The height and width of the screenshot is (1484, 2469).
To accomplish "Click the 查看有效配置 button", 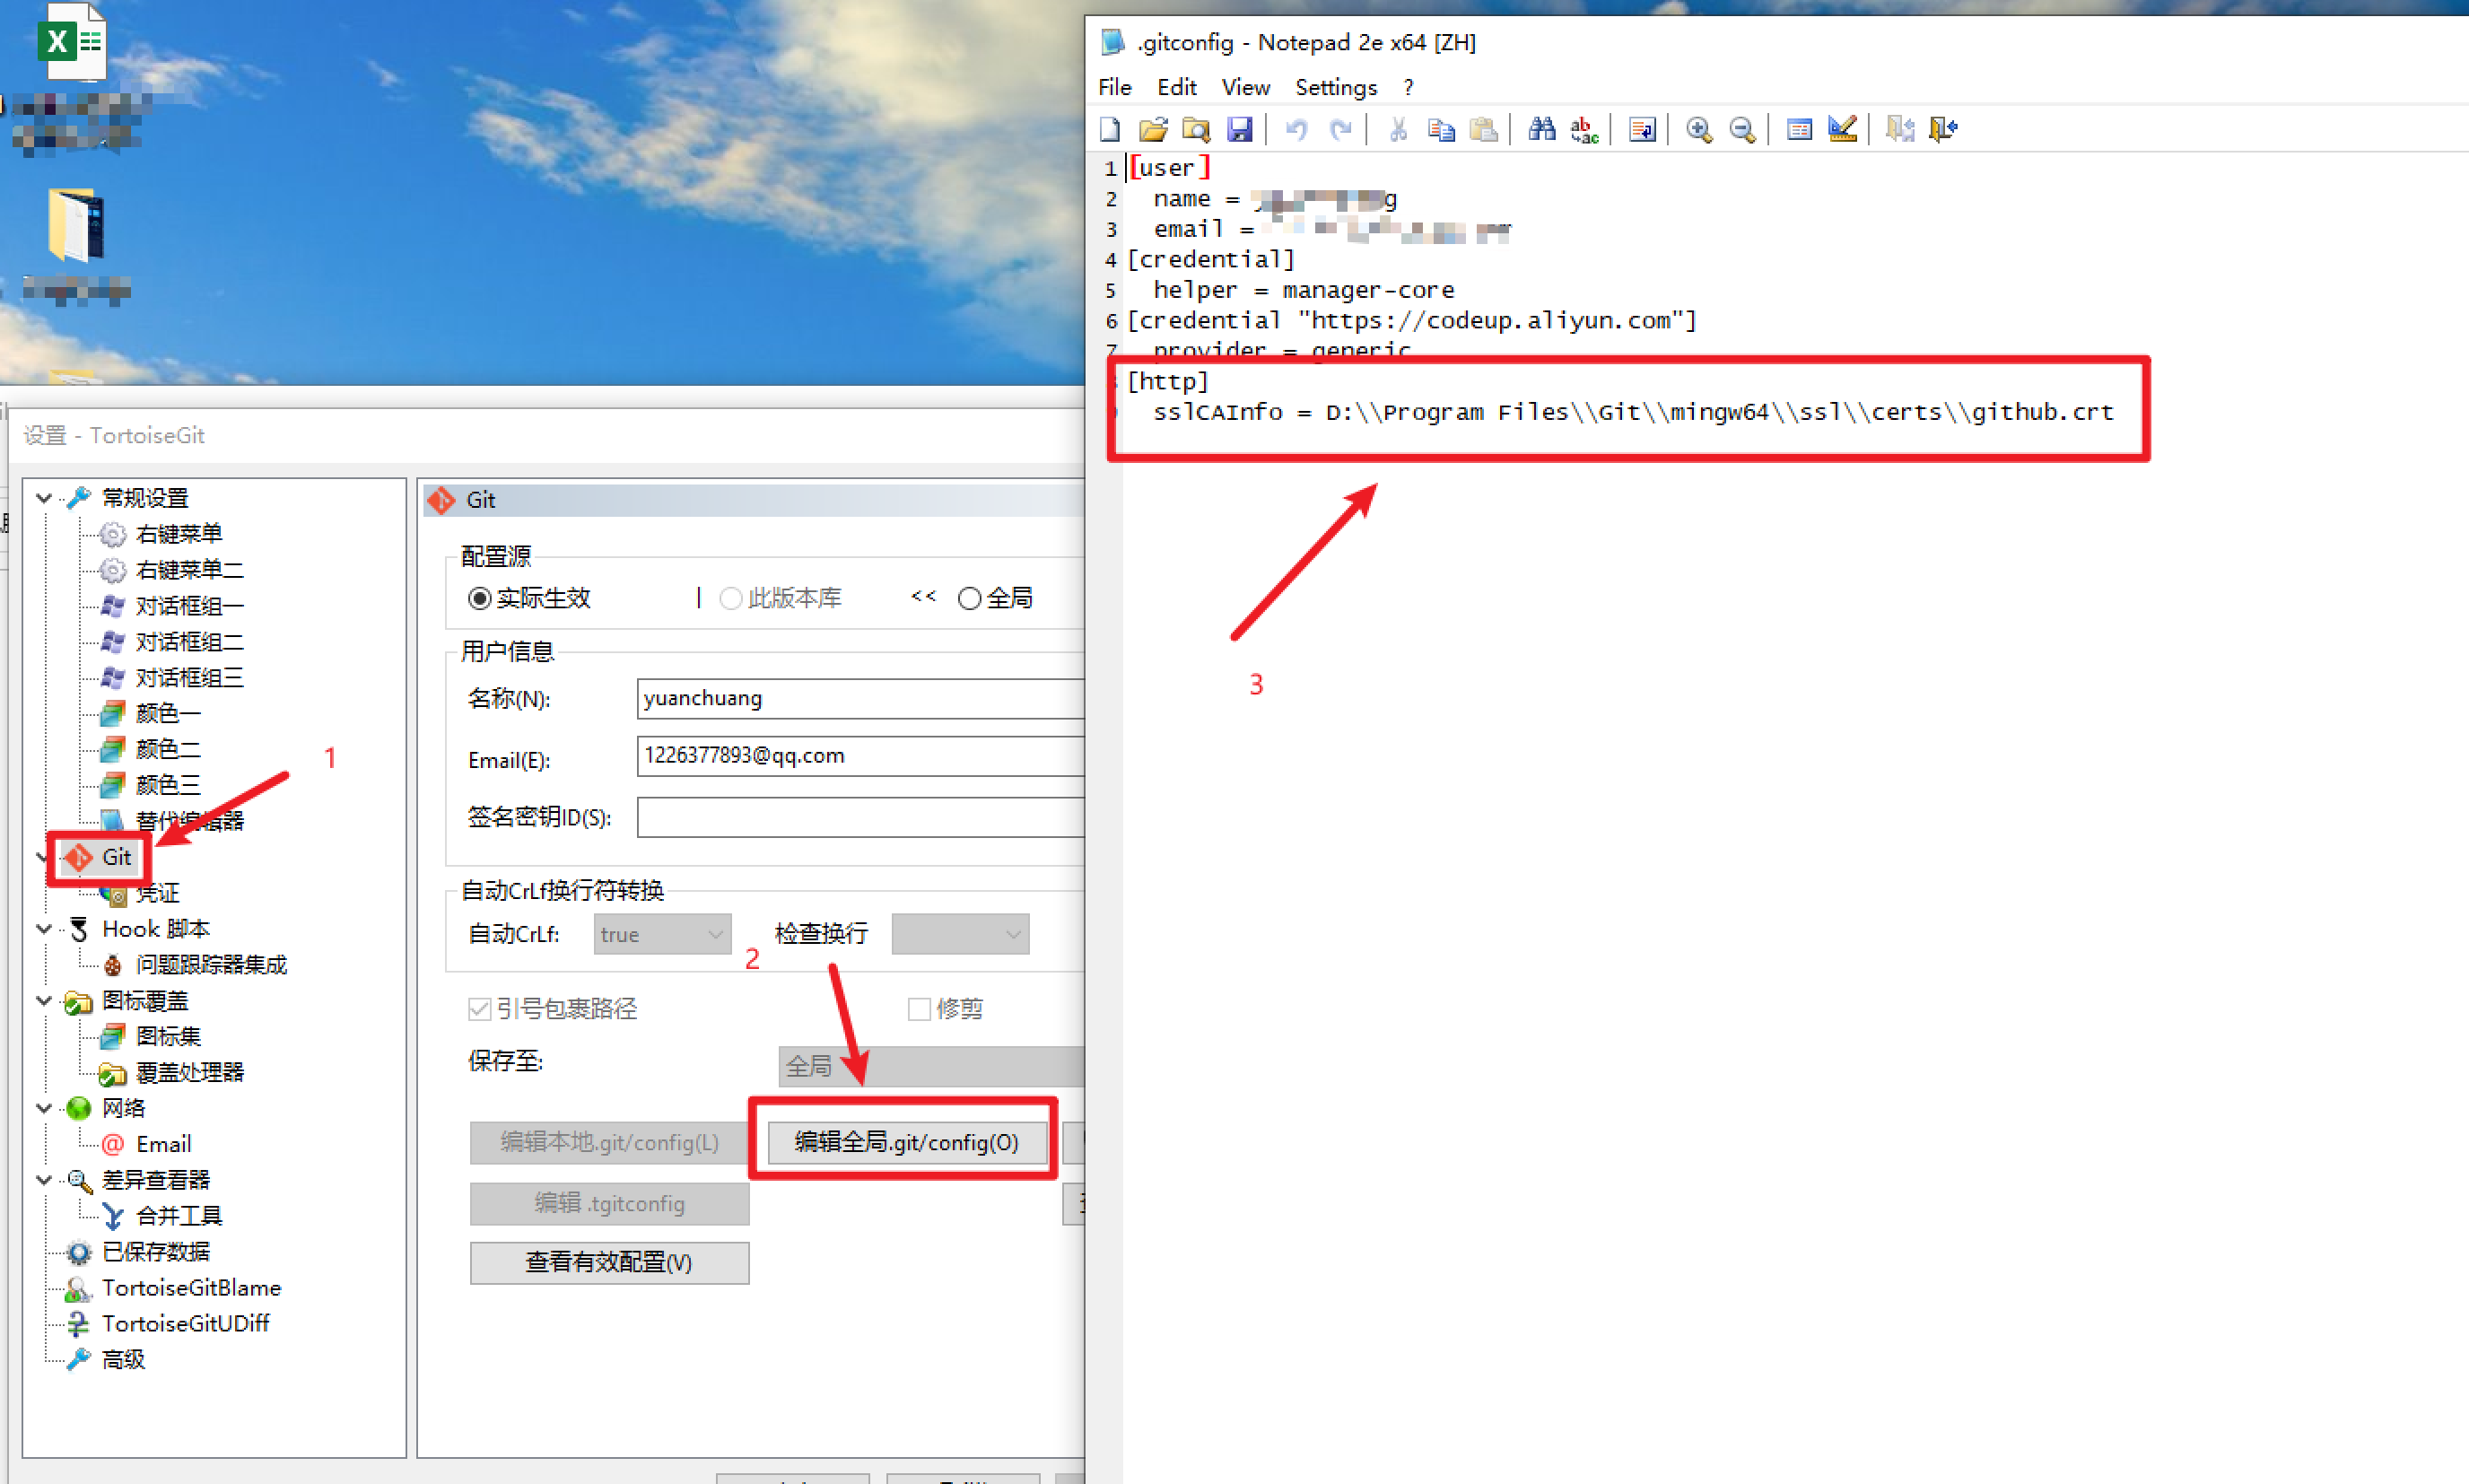I will 609,1262.
